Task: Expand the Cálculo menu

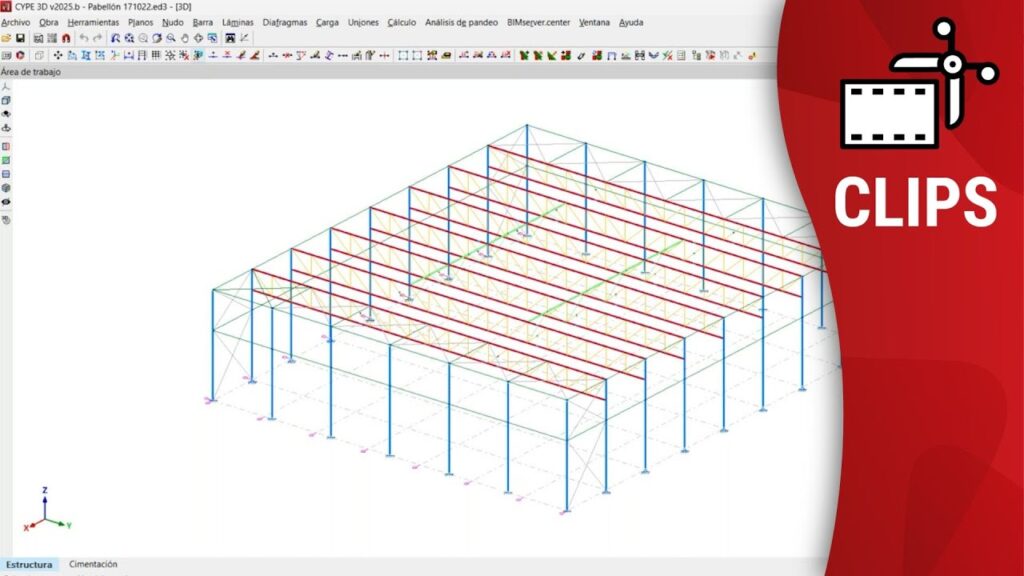Action: [x=401, y=22]
